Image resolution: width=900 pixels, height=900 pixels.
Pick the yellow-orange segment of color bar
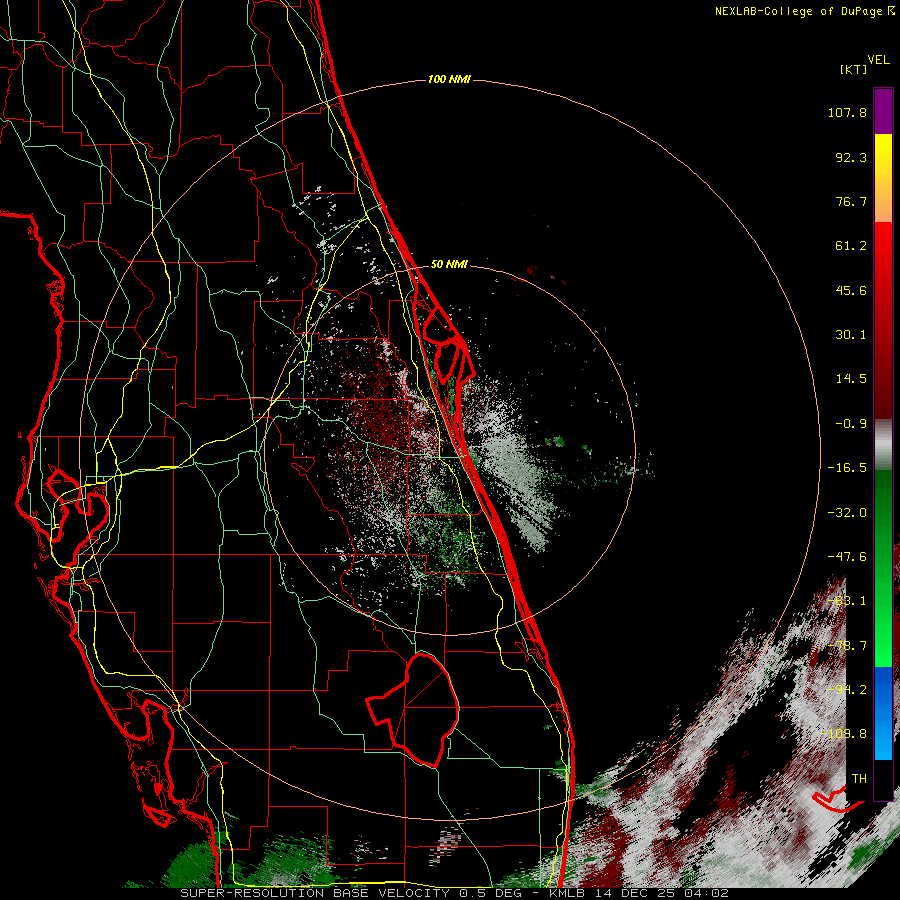pyautogui.click(x=883, y=178)
